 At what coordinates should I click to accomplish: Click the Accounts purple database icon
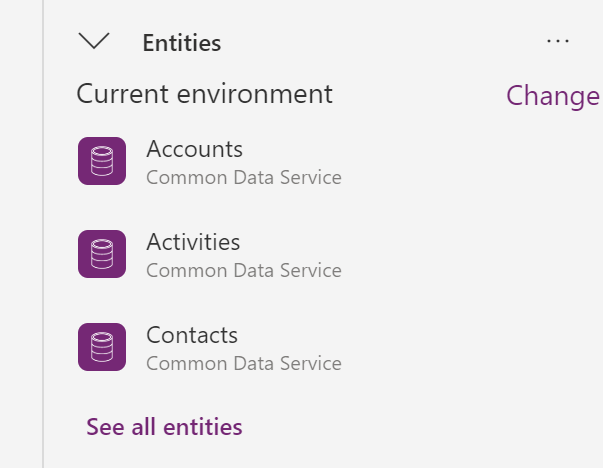click(101, 161)
